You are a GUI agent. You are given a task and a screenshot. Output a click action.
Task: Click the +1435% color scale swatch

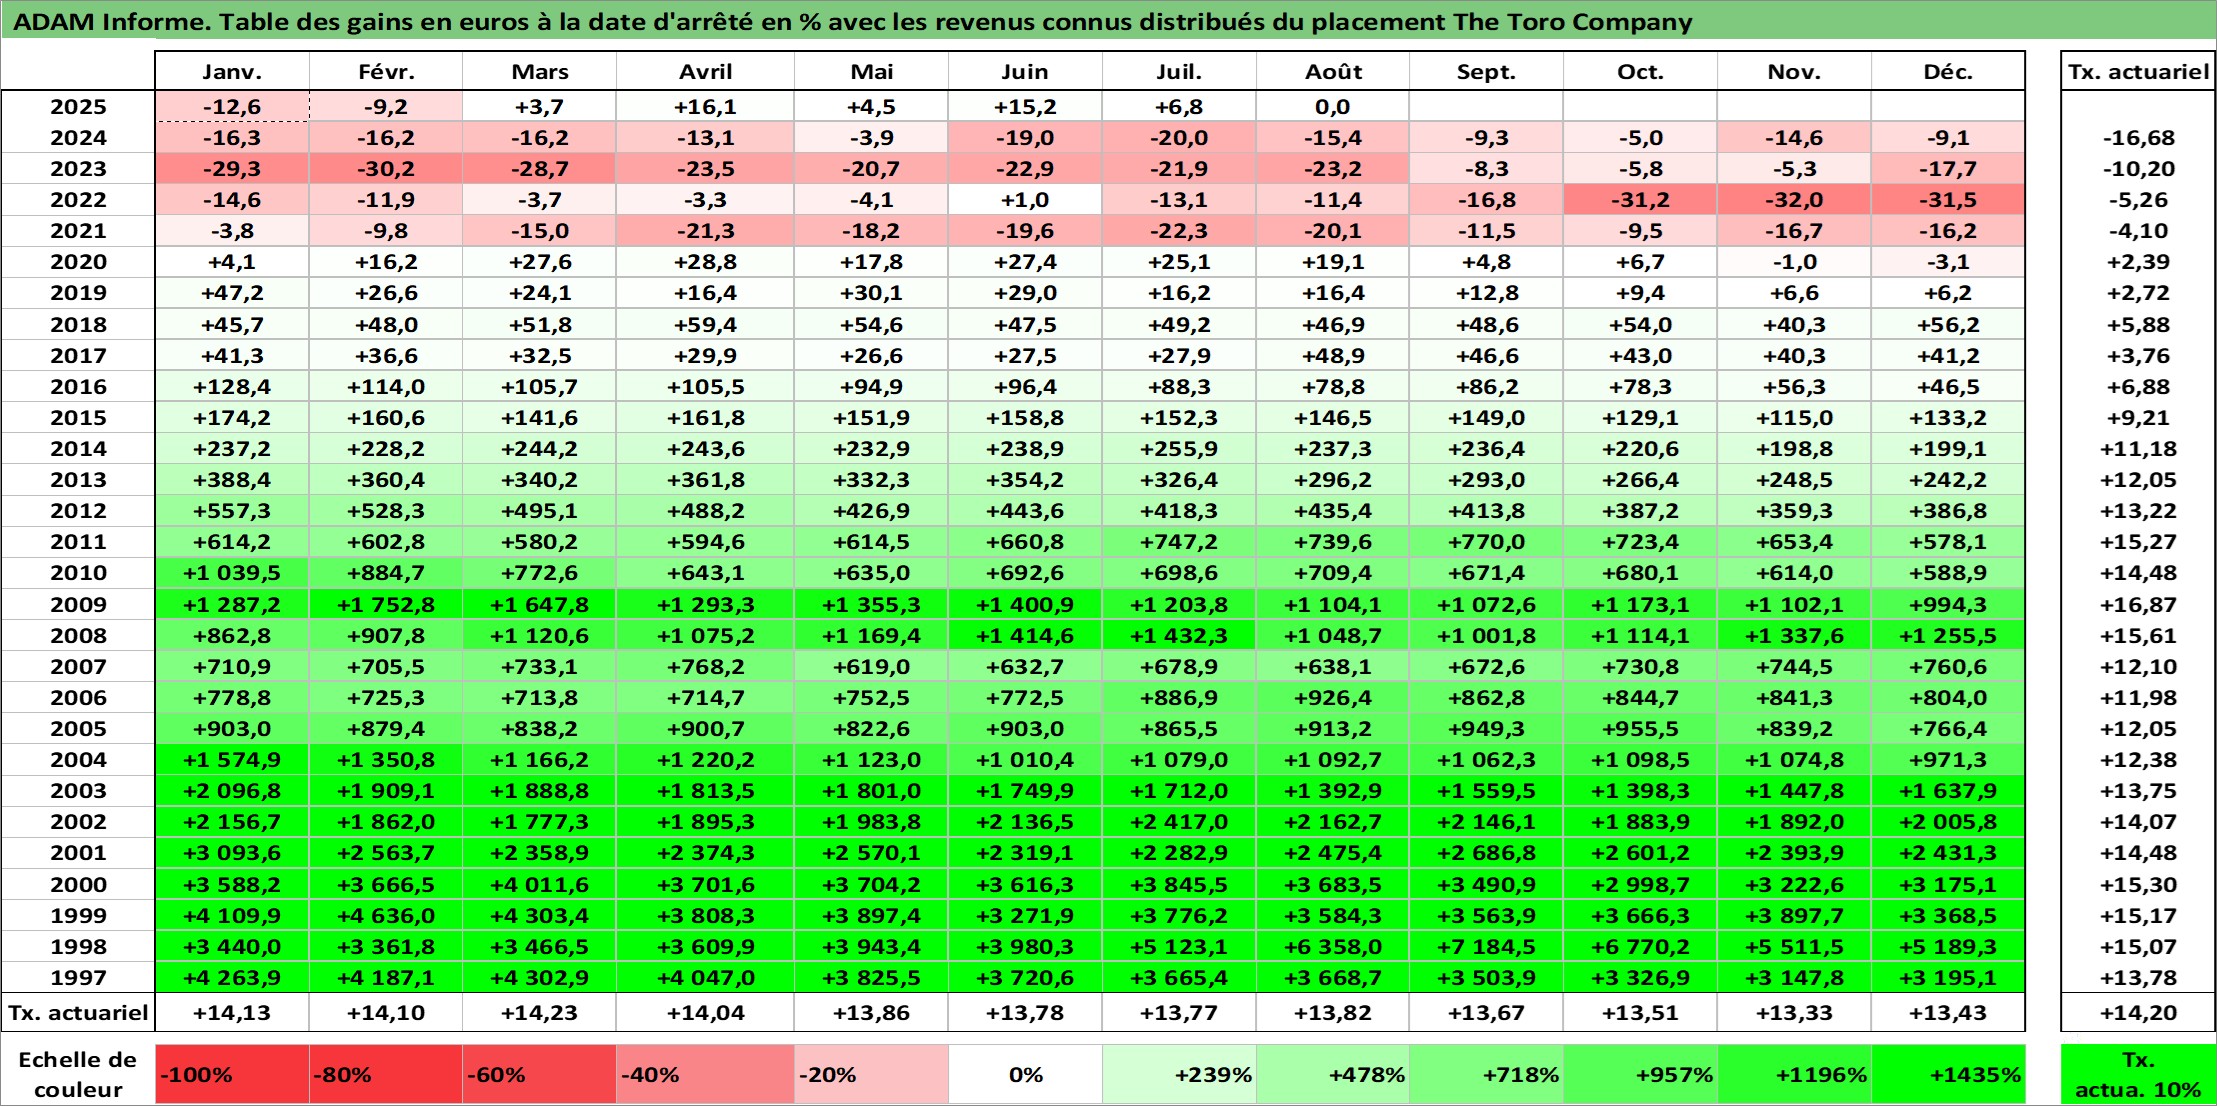click(1948, 1074)
